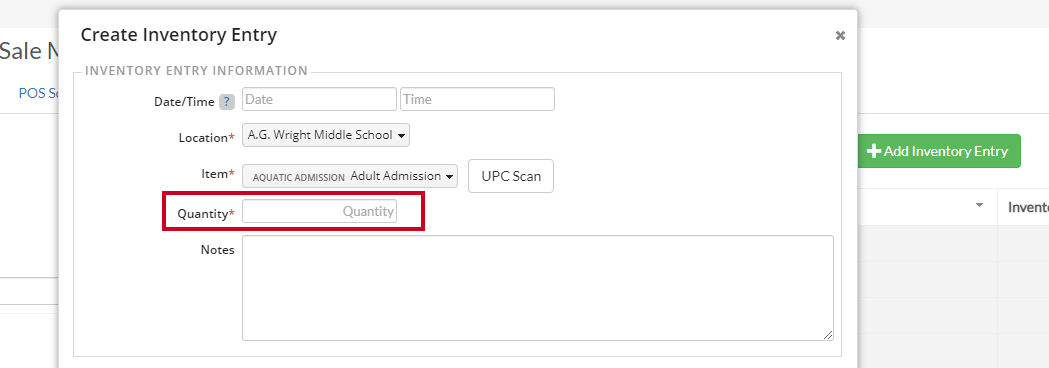Focus the Date input field
1049x368 pixels.
[319, 99]
